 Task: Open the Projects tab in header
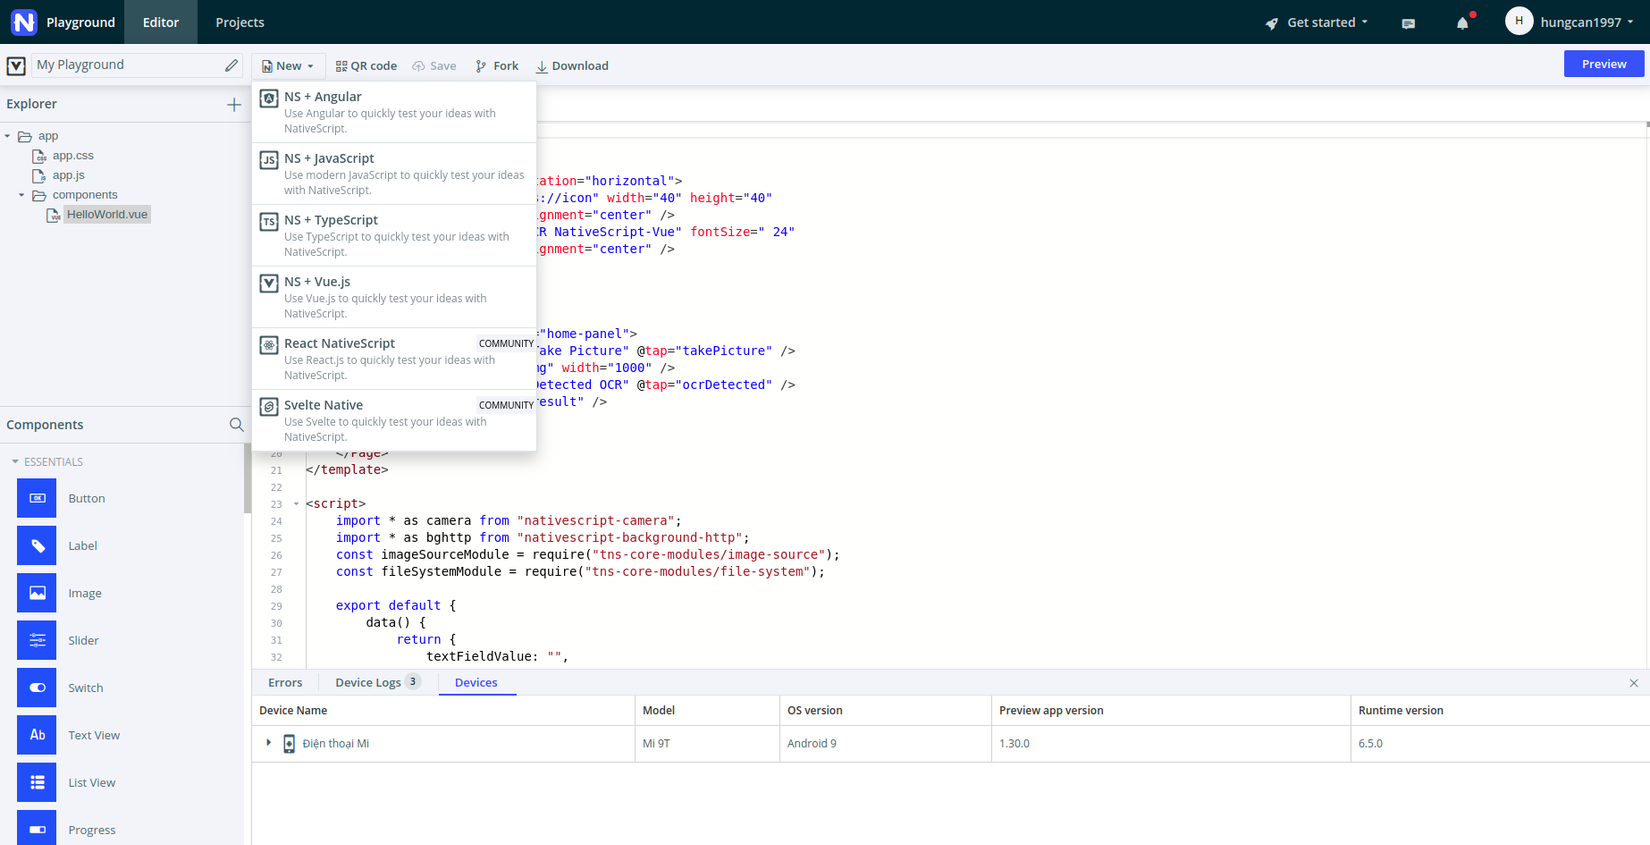coord(240,22)
